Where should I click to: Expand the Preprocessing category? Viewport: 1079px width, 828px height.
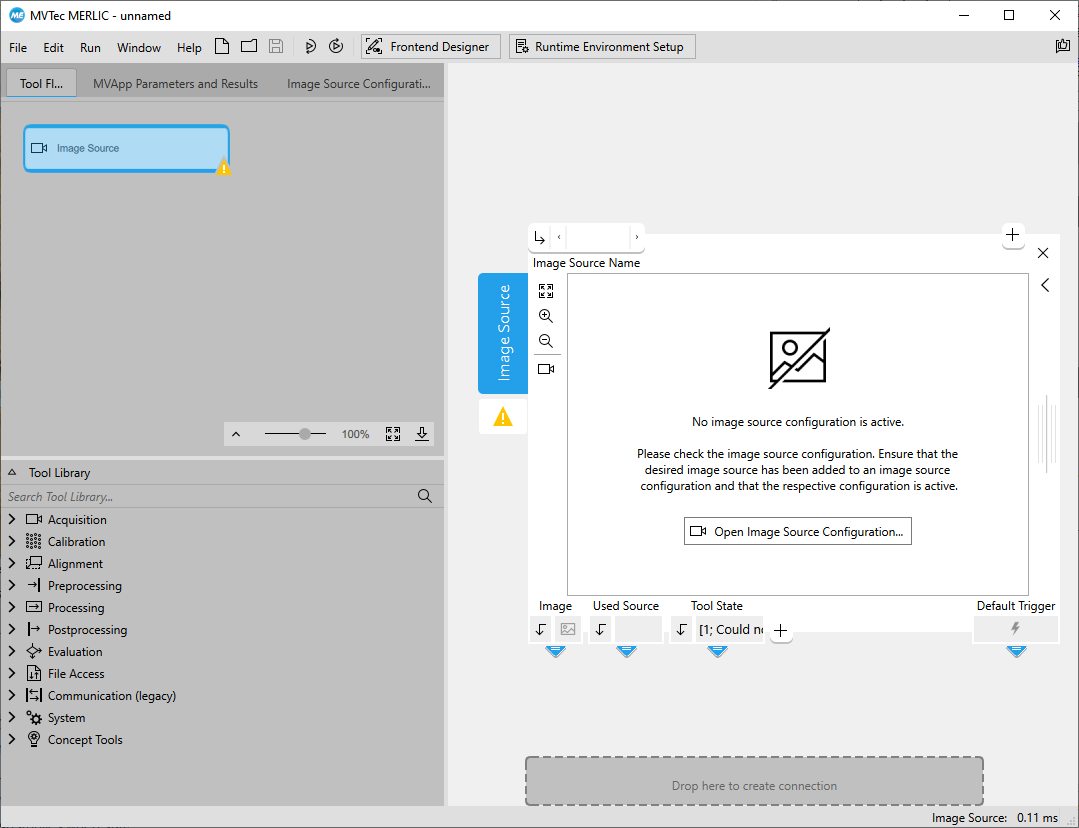pos(12,586)
